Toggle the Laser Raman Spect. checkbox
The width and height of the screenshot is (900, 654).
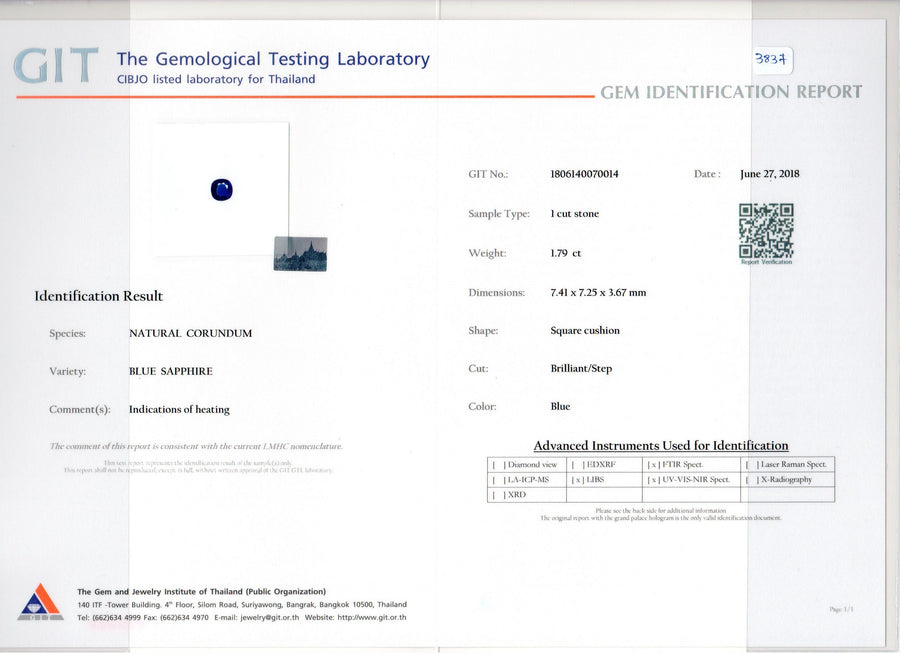click(x=750, y=465)
